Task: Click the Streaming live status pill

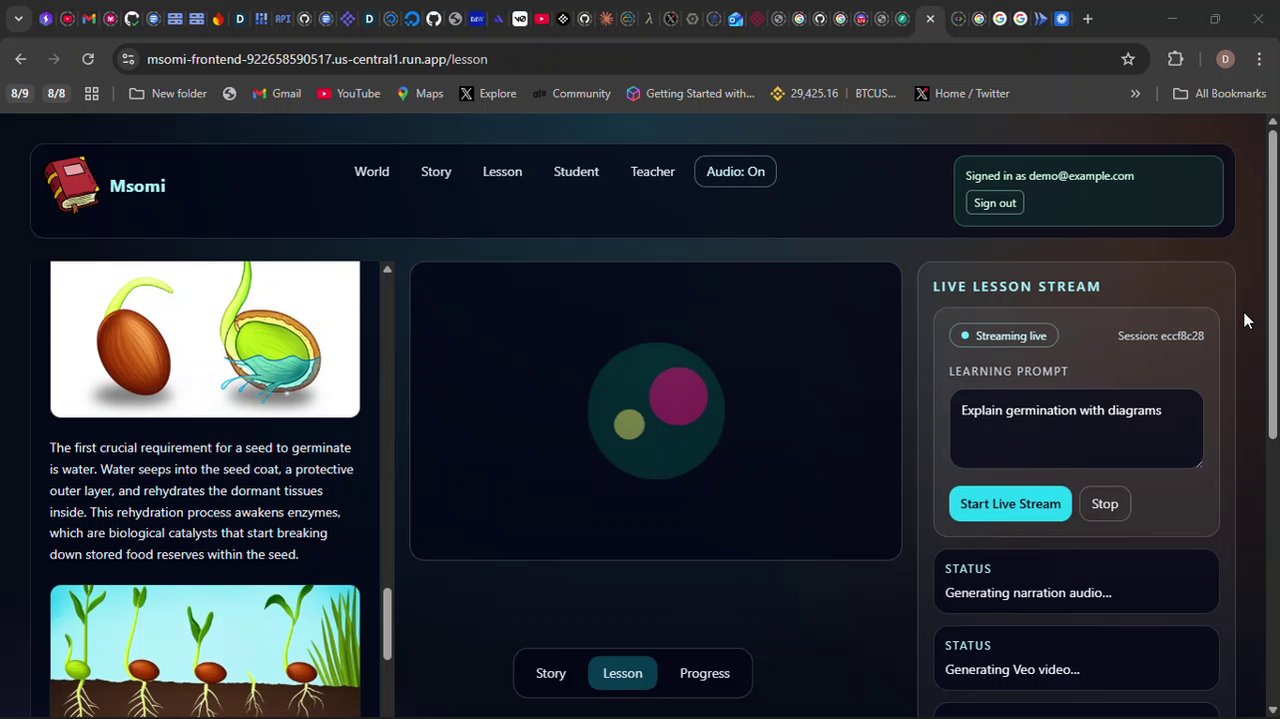Action: click(1004, 336)
